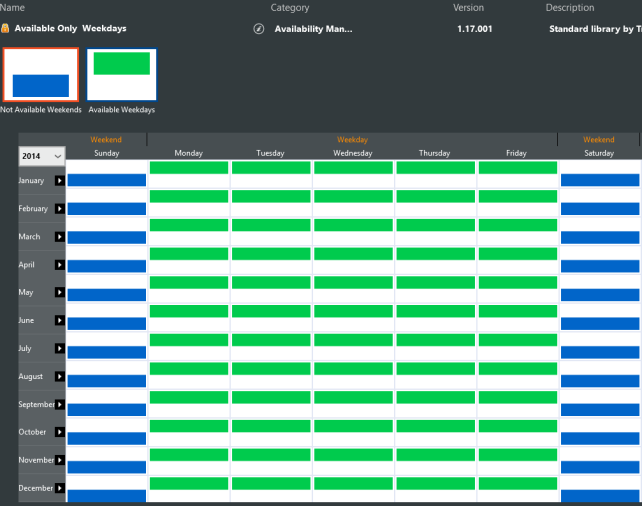Select the October Tuesday green block
Screen dimensions: 642x506
271,426
